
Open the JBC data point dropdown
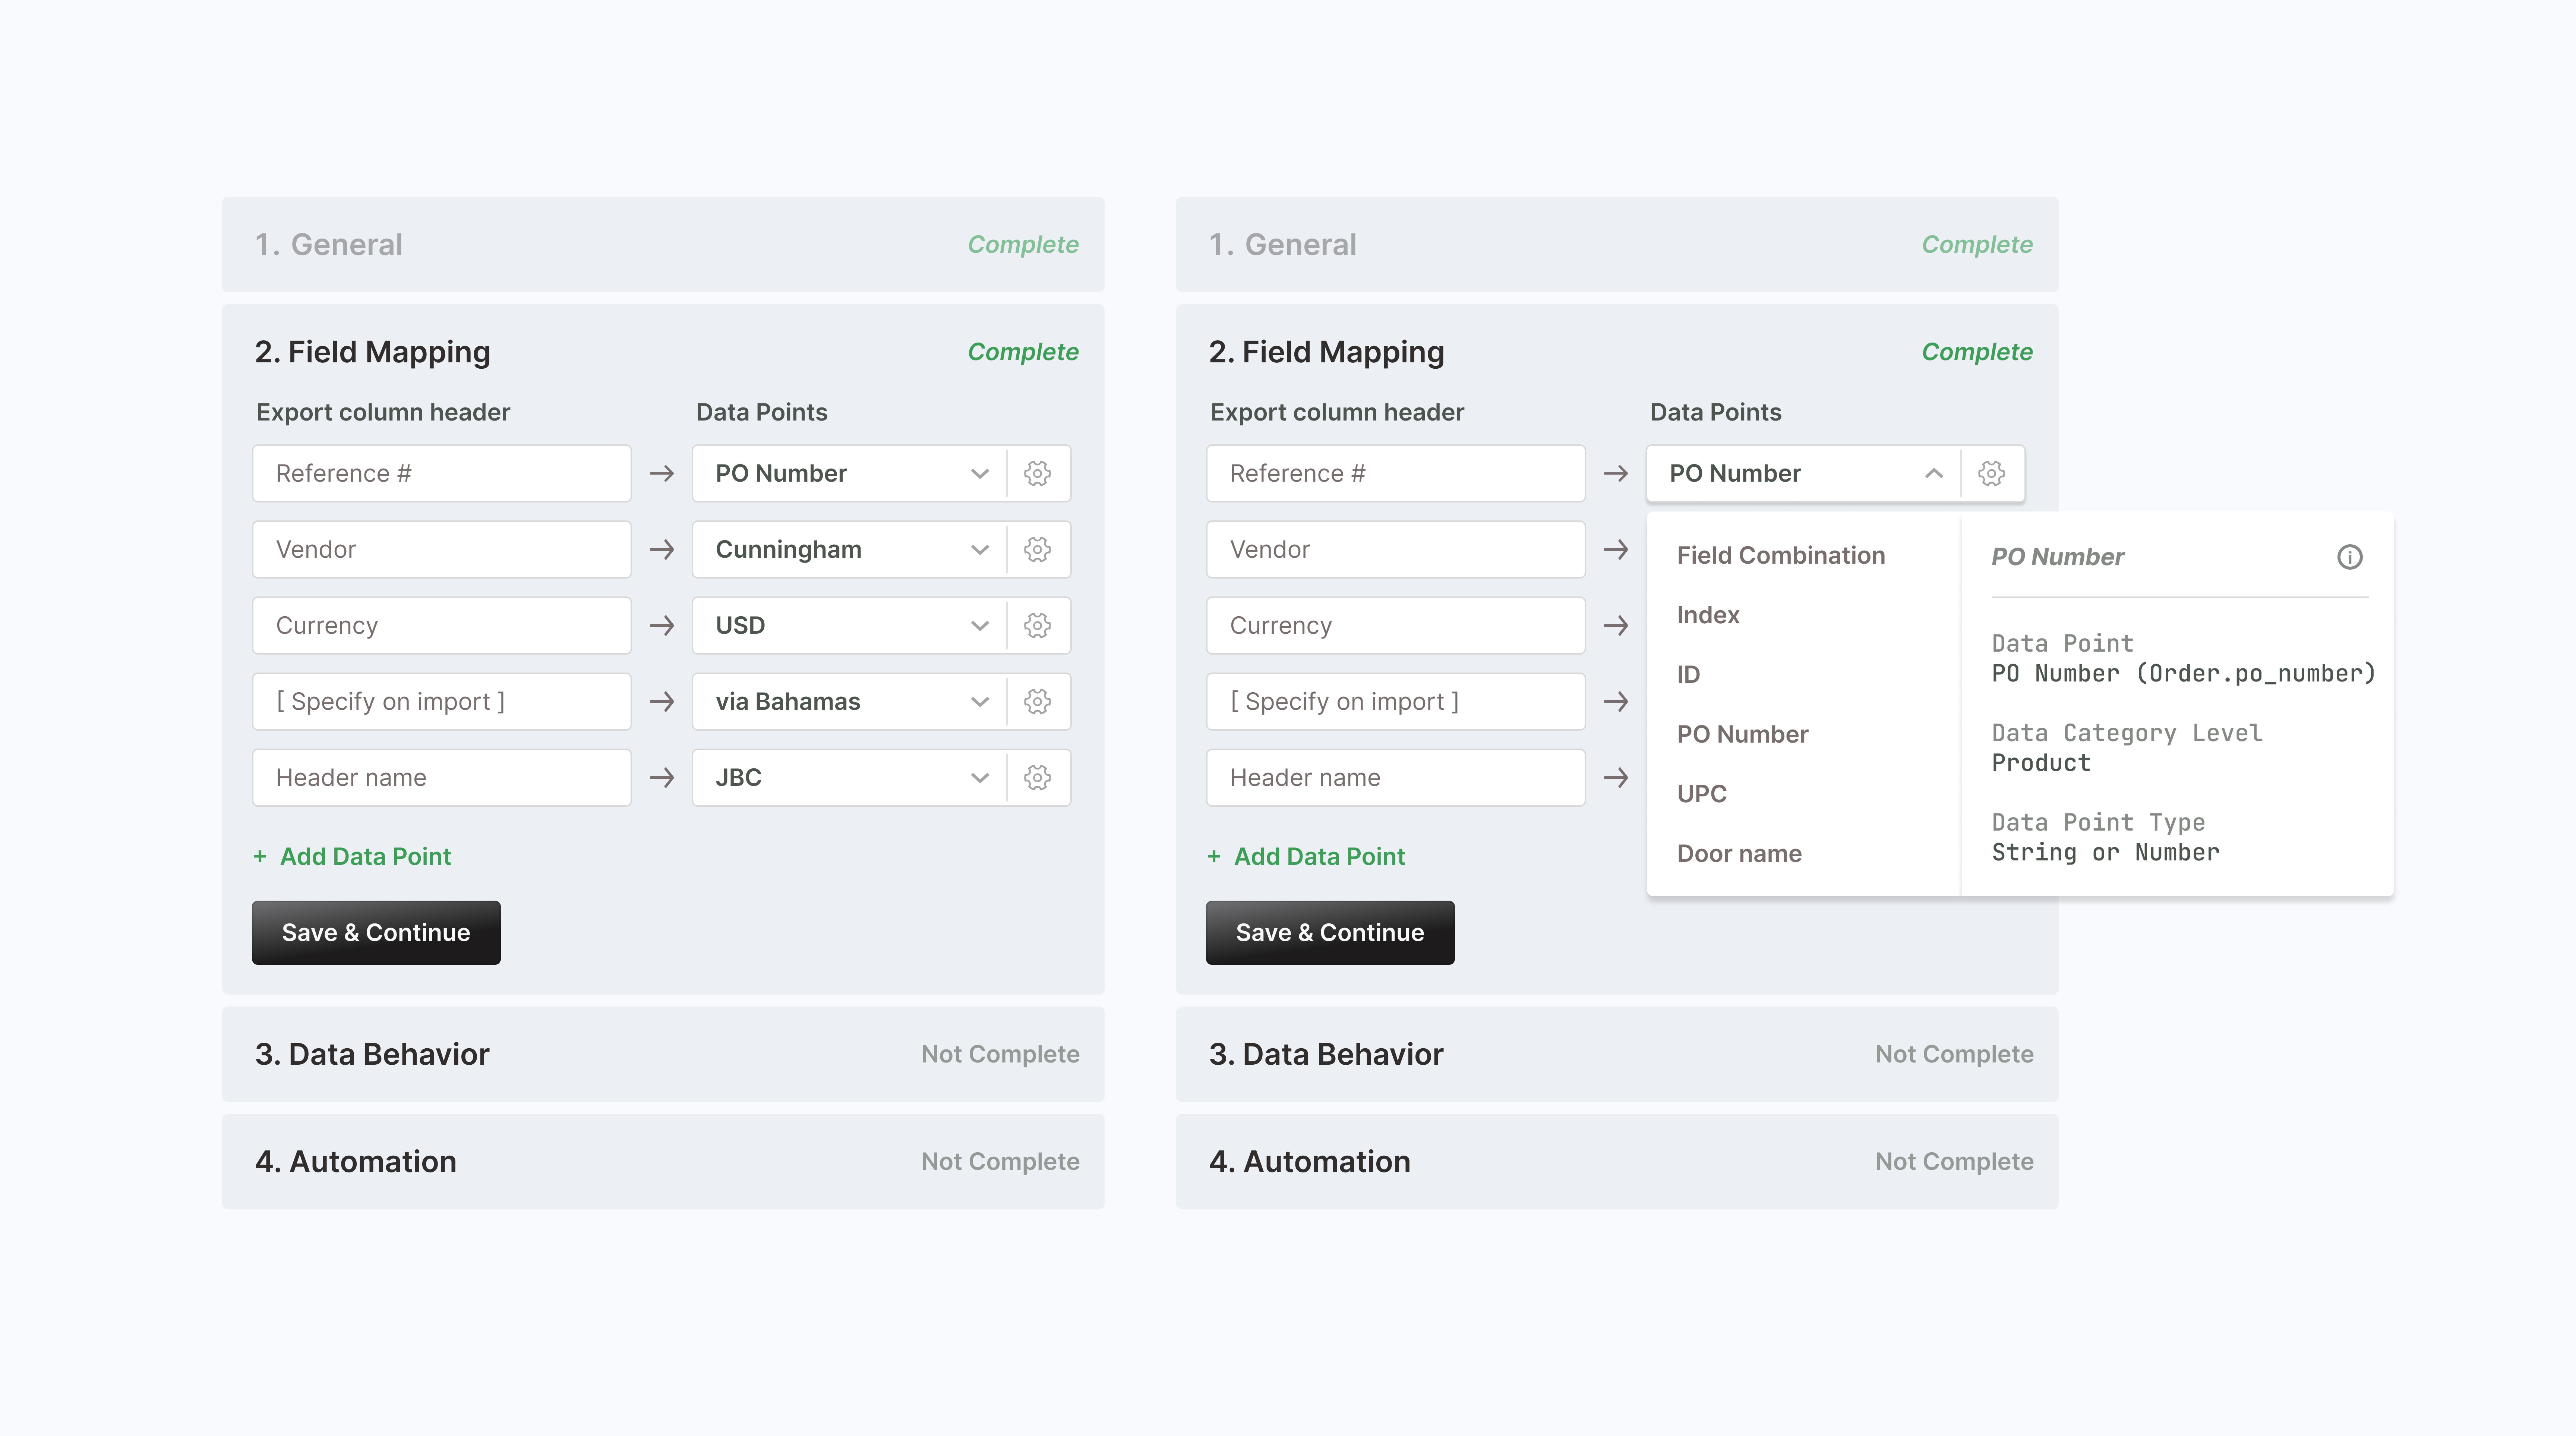pos(979,777)
